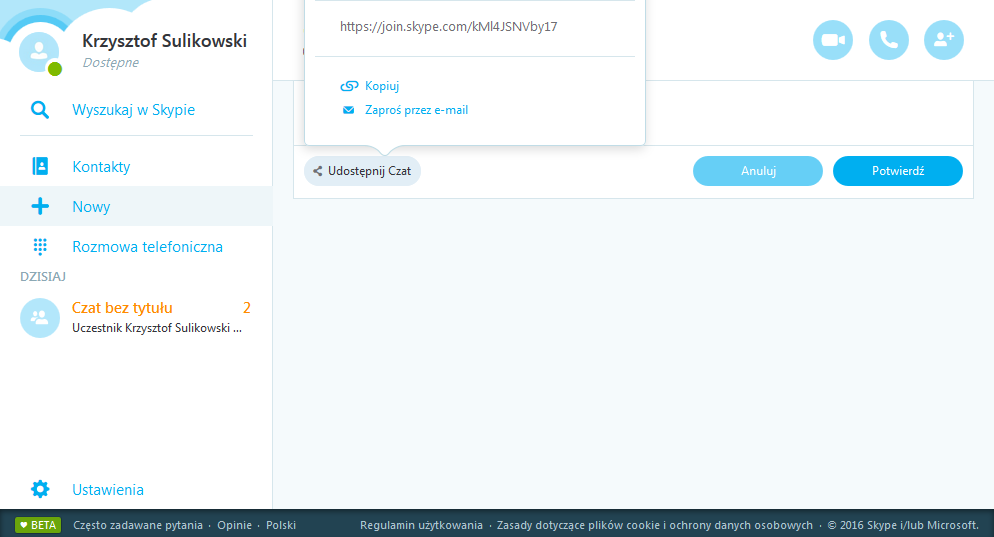
Task: Click the Krzysztof Sulikowski name heading
Action: coord(164,41)
